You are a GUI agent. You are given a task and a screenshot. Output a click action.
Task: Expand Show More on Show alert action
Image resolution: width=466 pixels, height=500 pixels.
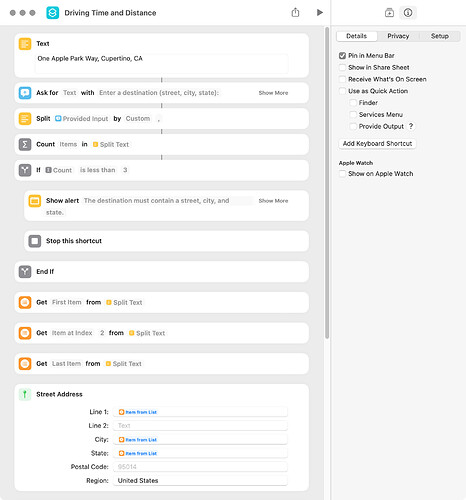273,201
